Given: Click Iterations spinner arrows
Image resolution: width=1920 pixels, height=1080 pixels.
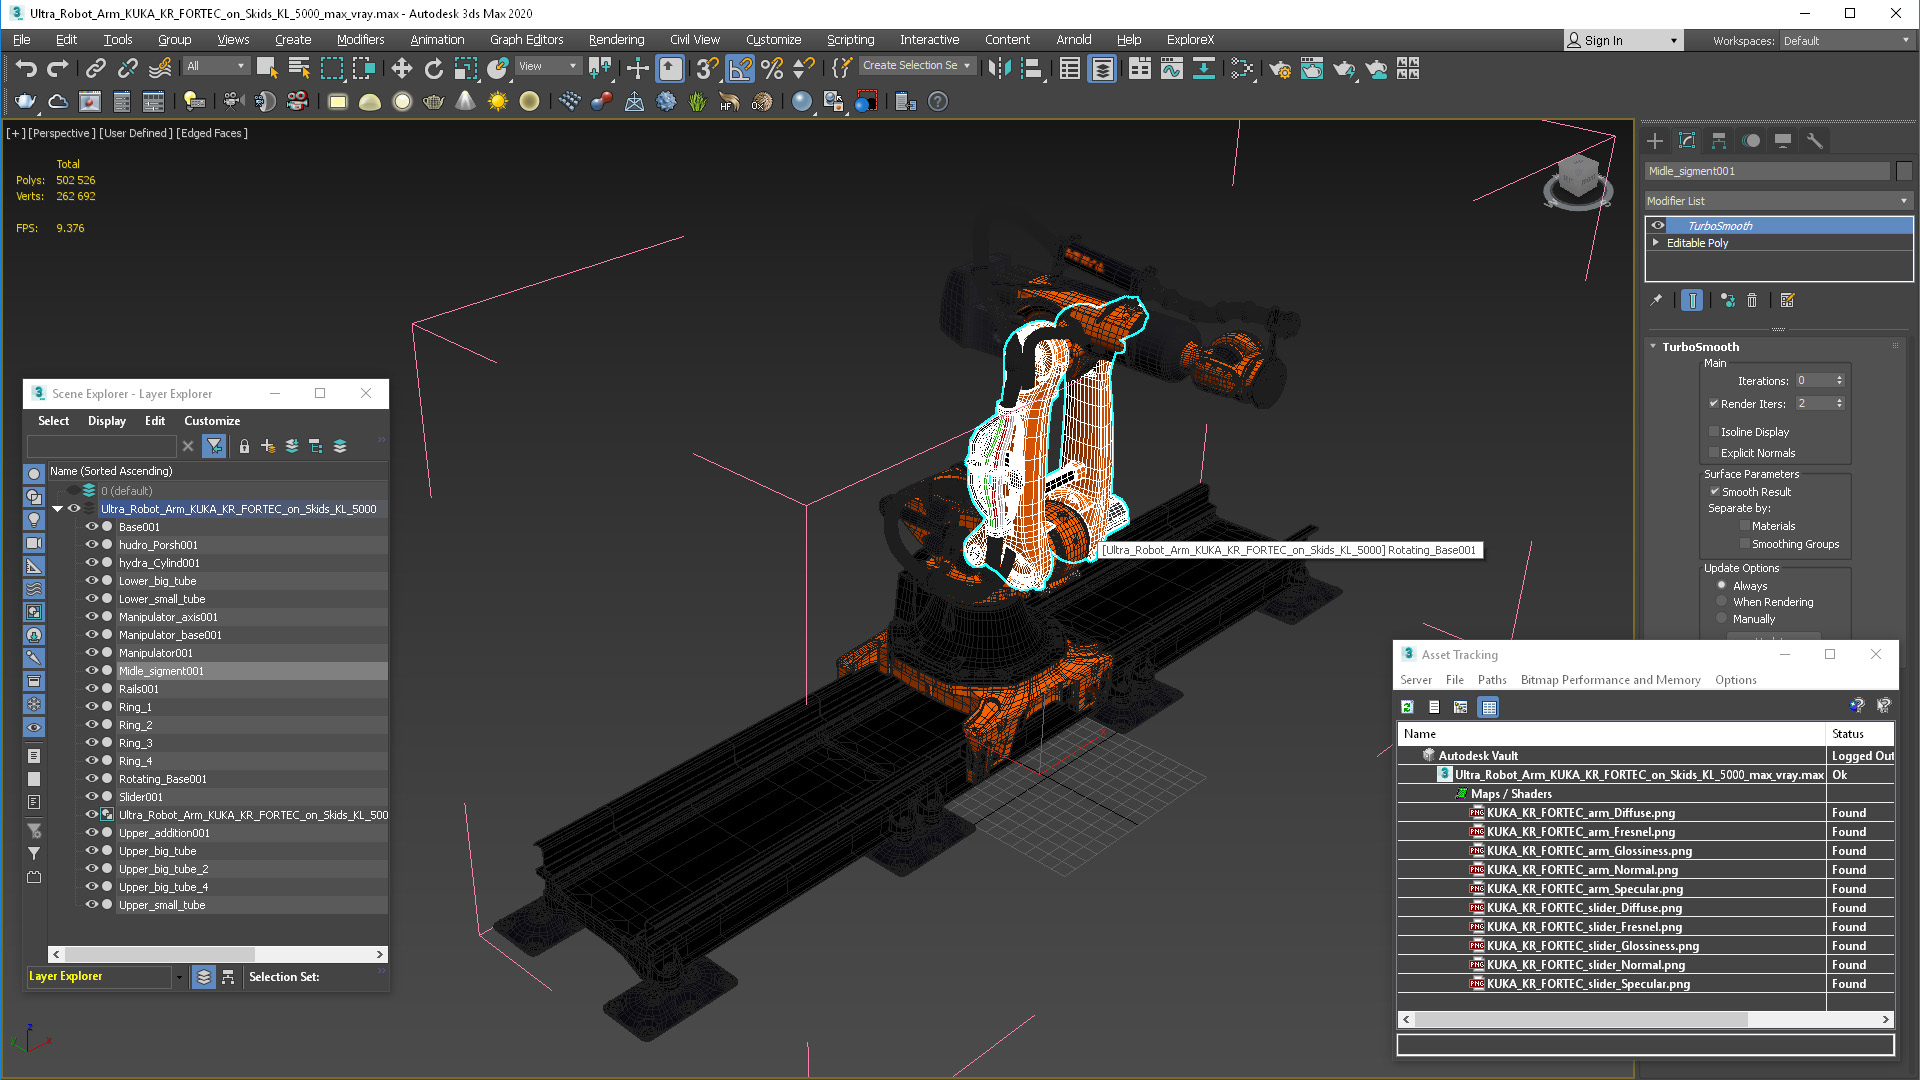Looking at the screenshot, I should (x=1839, y=381).
